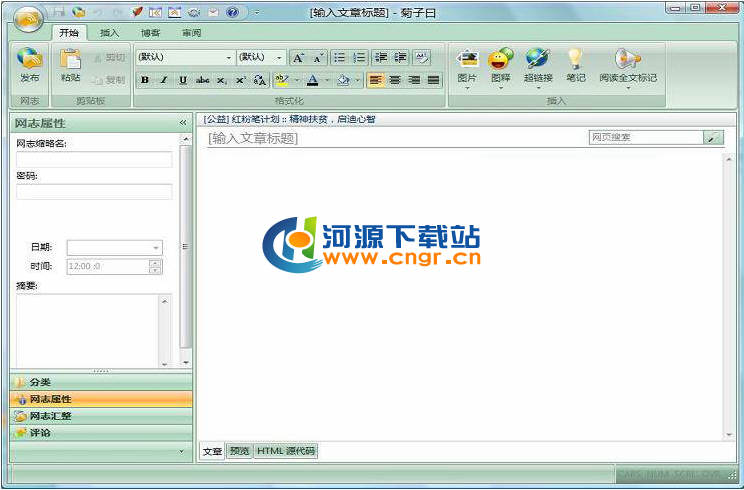Viewport: 744px width, 490px height.
Task: Switch to the 审阅 ribbon tab
Action: [x=192, y=32]
